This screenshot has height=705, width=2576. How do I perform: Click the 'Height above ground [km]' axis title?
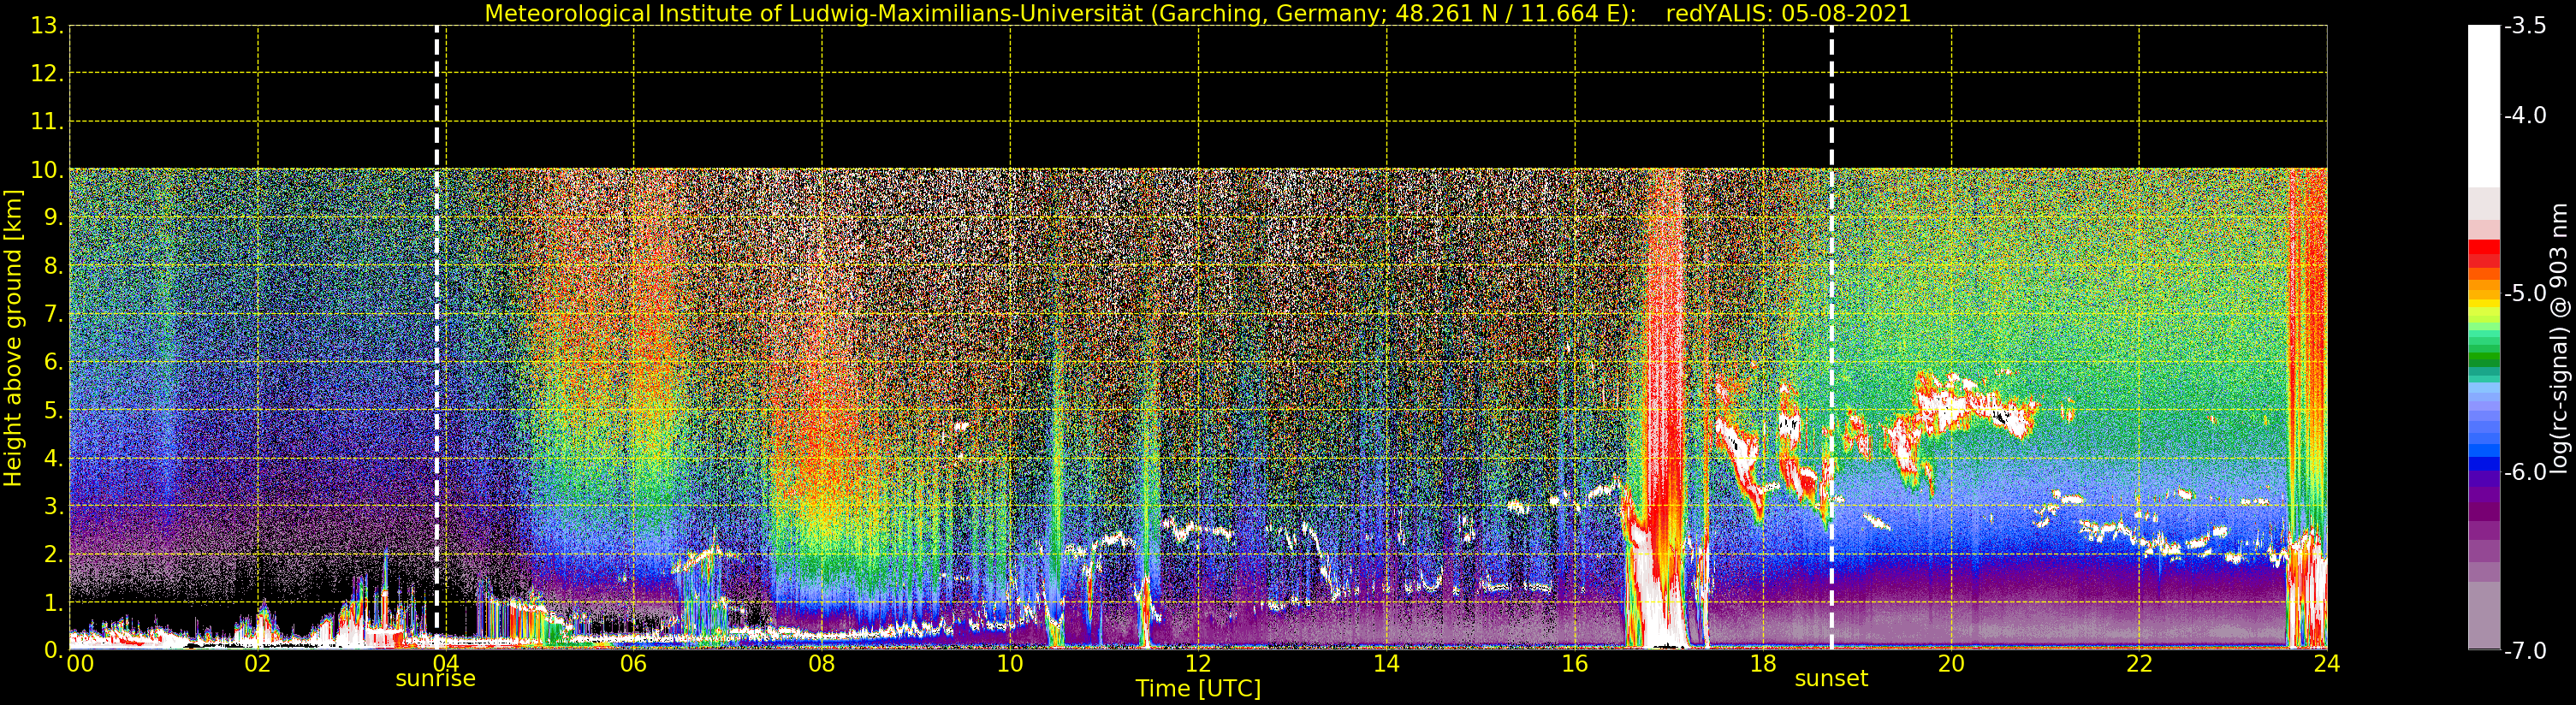click(x=13, y=338)
